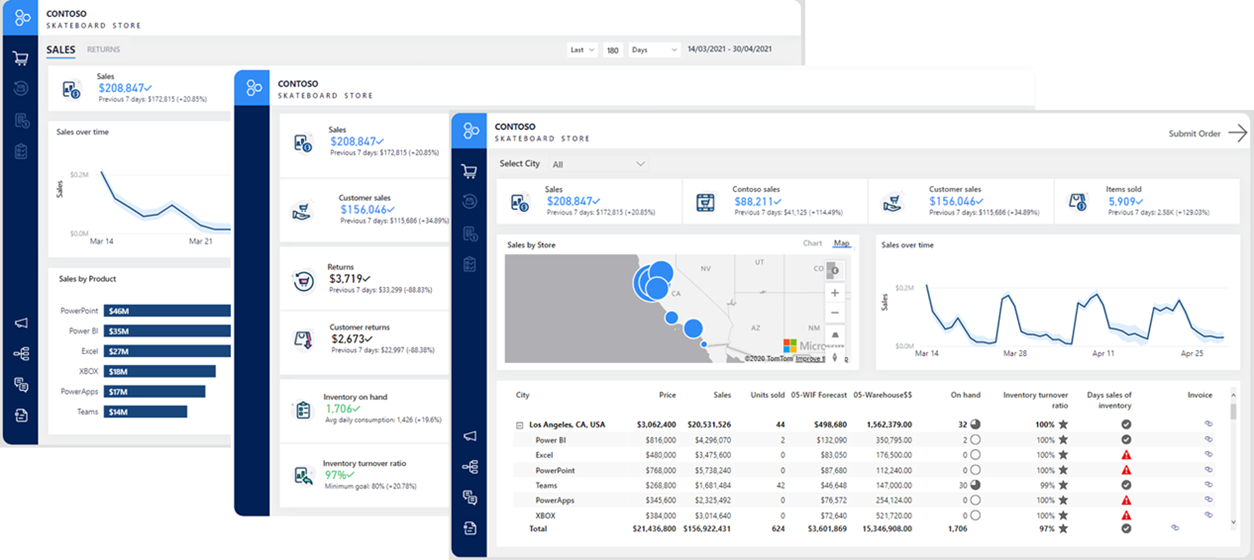The image size is (1254, 560).
Task: Click the megaphone icon in the front window's sidebar
Action: point(469,436)
